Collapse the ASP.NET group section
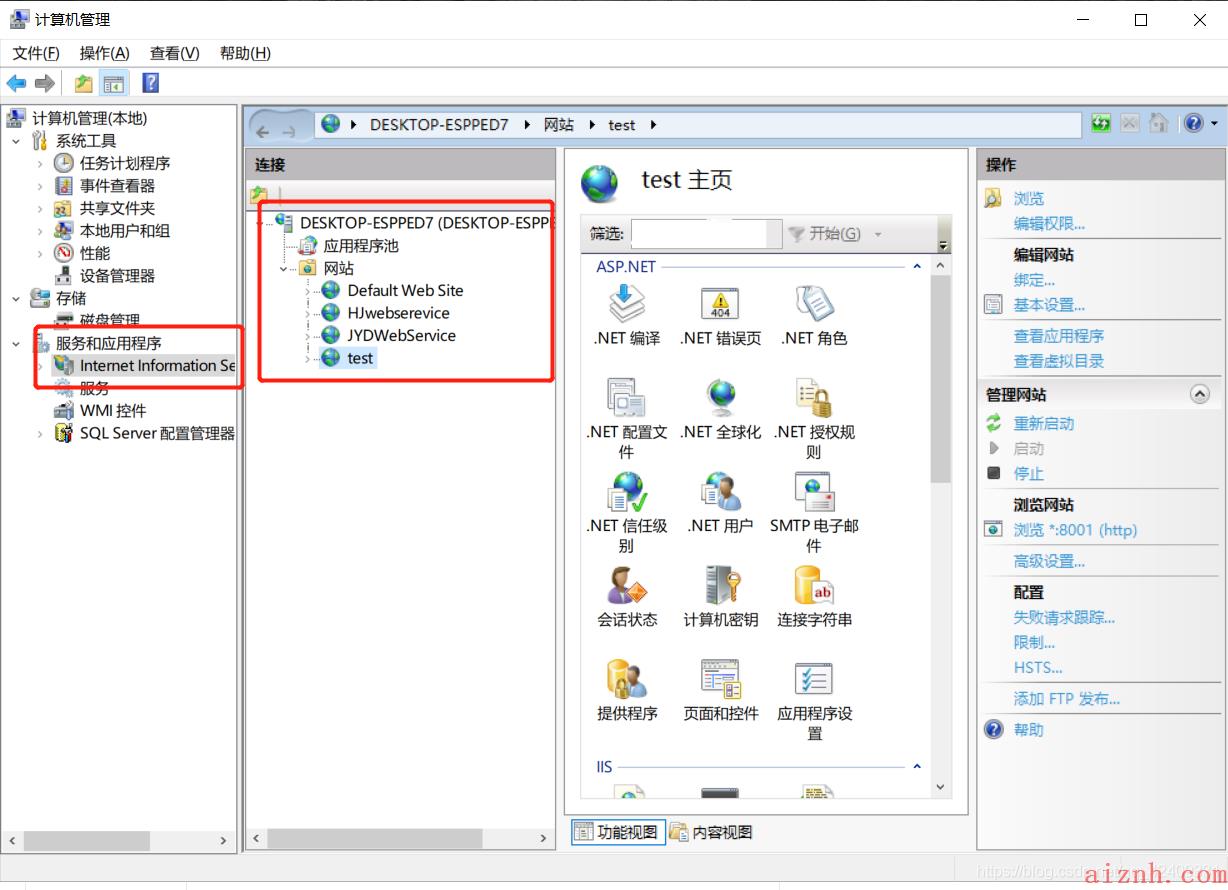The image size is (1228, 890). pyautogui.click(x=916, y=267)
